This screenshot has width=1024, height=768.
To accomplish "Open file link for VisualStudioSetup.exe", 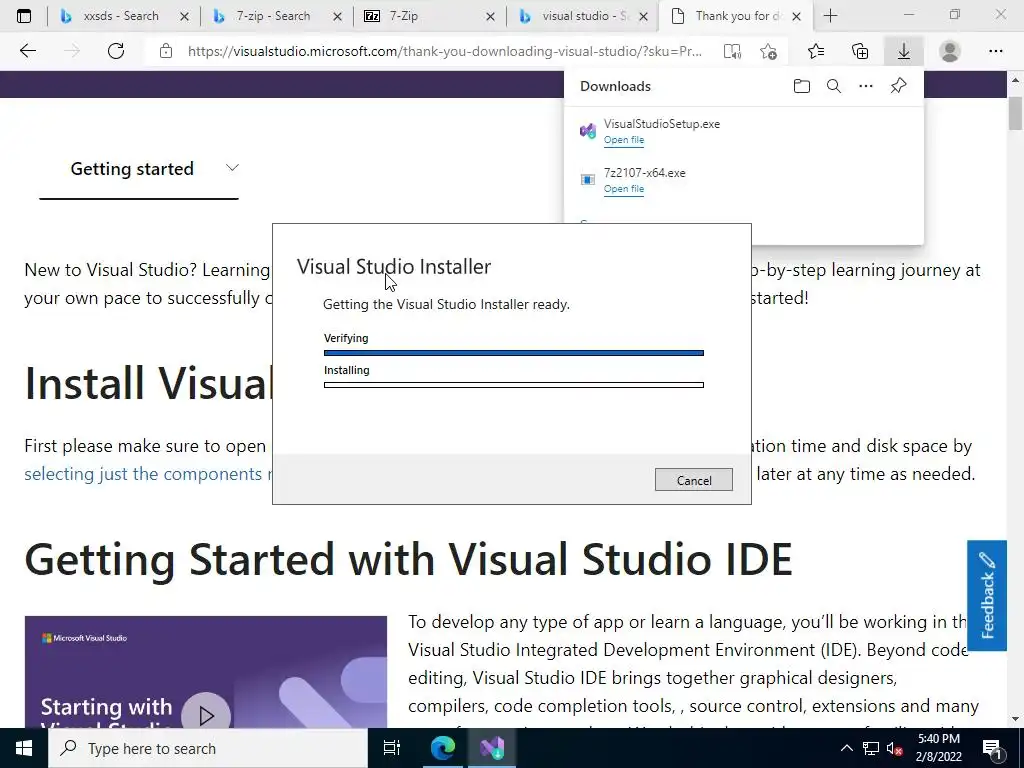I will point(624,140).
